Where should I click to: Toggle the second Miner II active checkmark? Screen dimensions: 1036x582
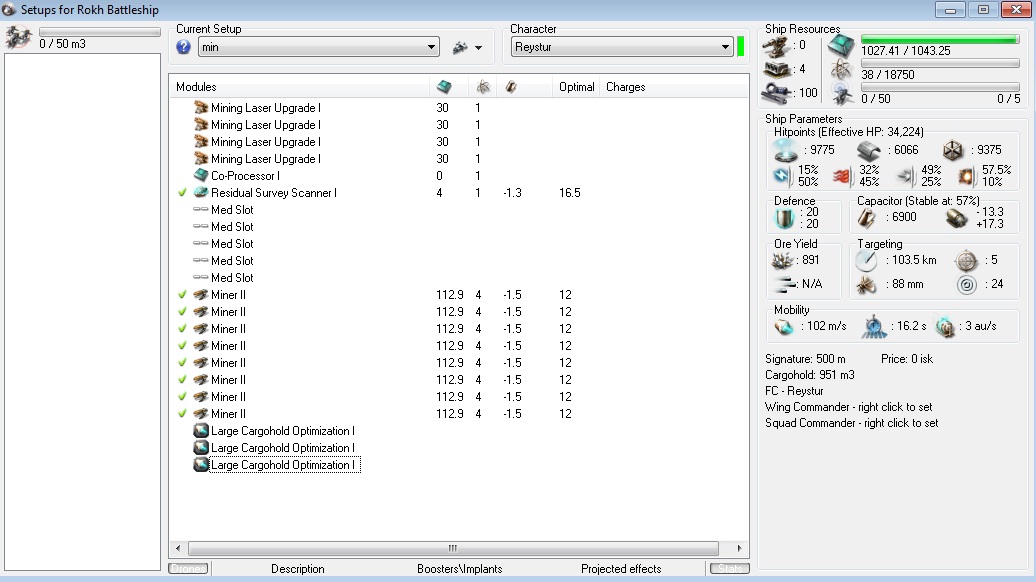182,312
